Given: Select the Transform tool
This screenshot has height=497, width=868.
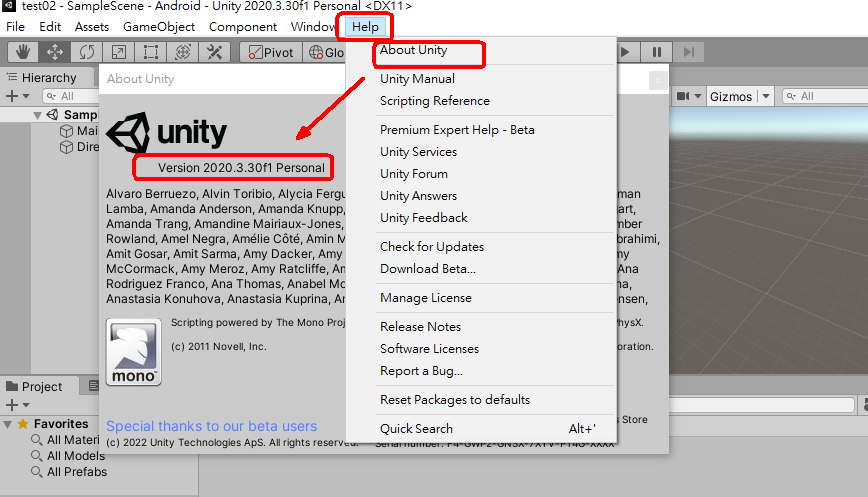Looking at the screenshot, I should (x=183, y=52).
